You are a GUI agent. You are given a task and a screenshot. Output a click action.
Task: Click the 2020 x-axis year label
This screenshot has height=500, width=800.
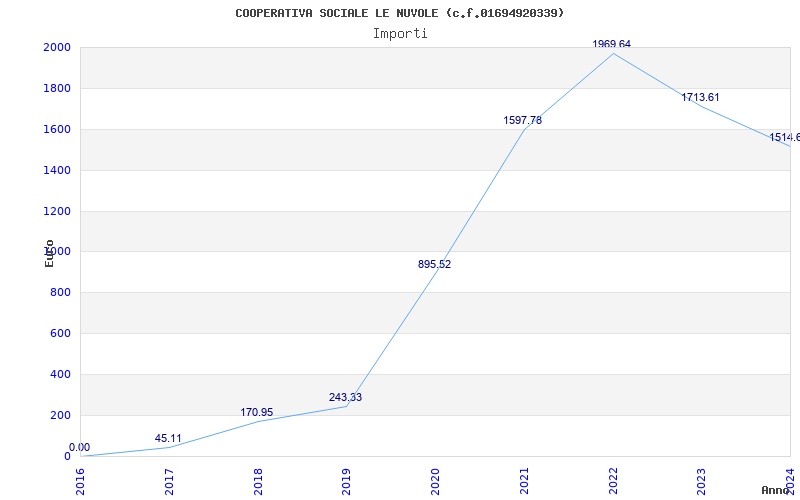[435, 482]
